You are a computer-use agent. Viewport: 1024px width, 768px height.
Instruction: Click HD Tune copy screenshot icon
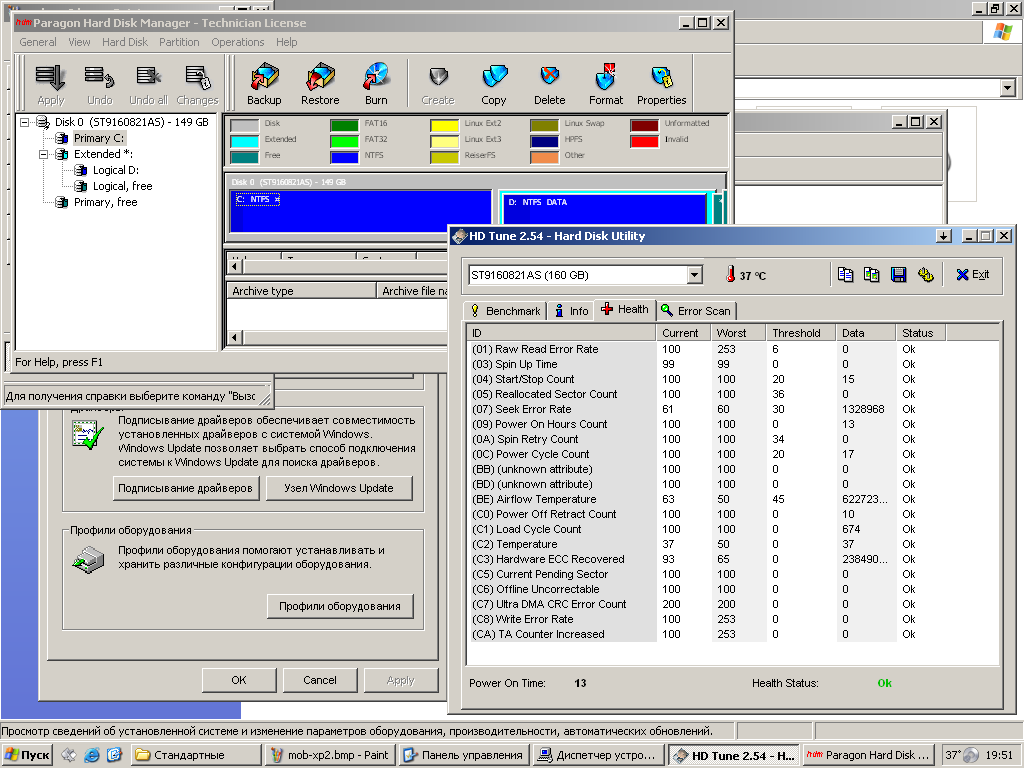coord(872,275)
